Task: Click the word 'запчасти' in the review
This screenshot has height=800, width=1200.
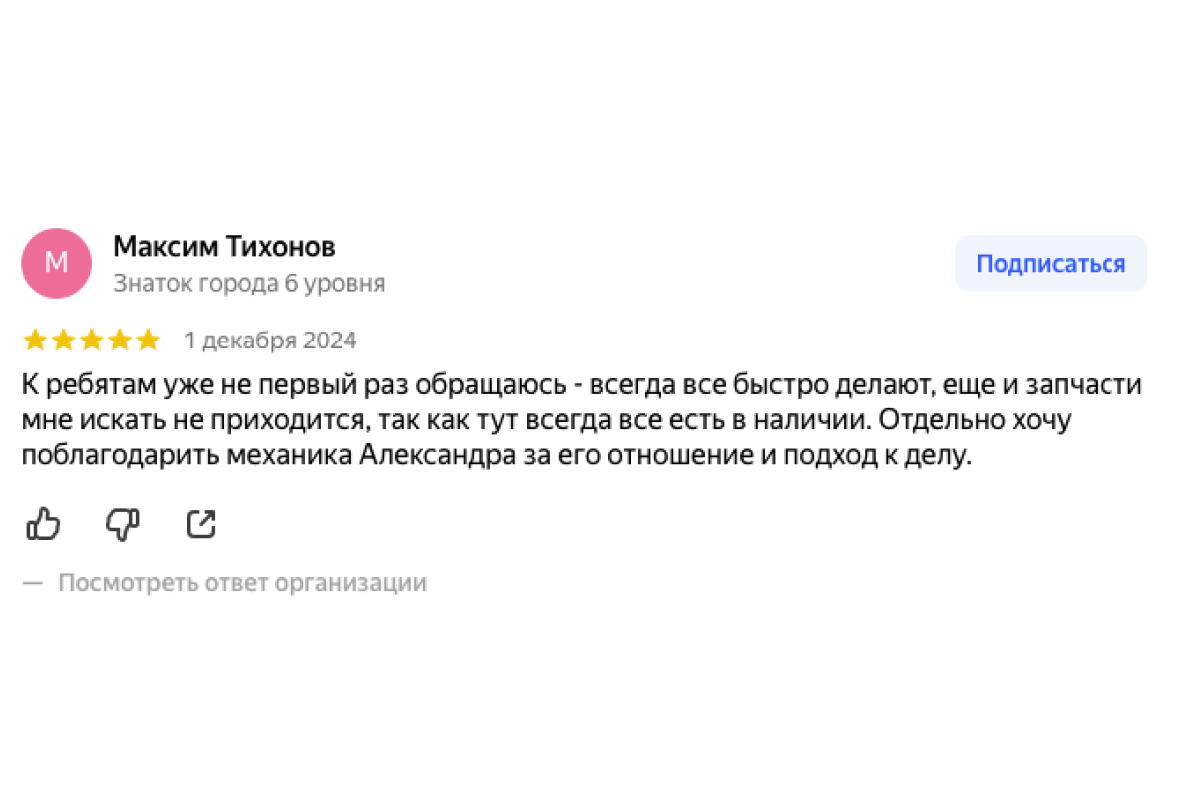Action: click(x=1093, y=385)
